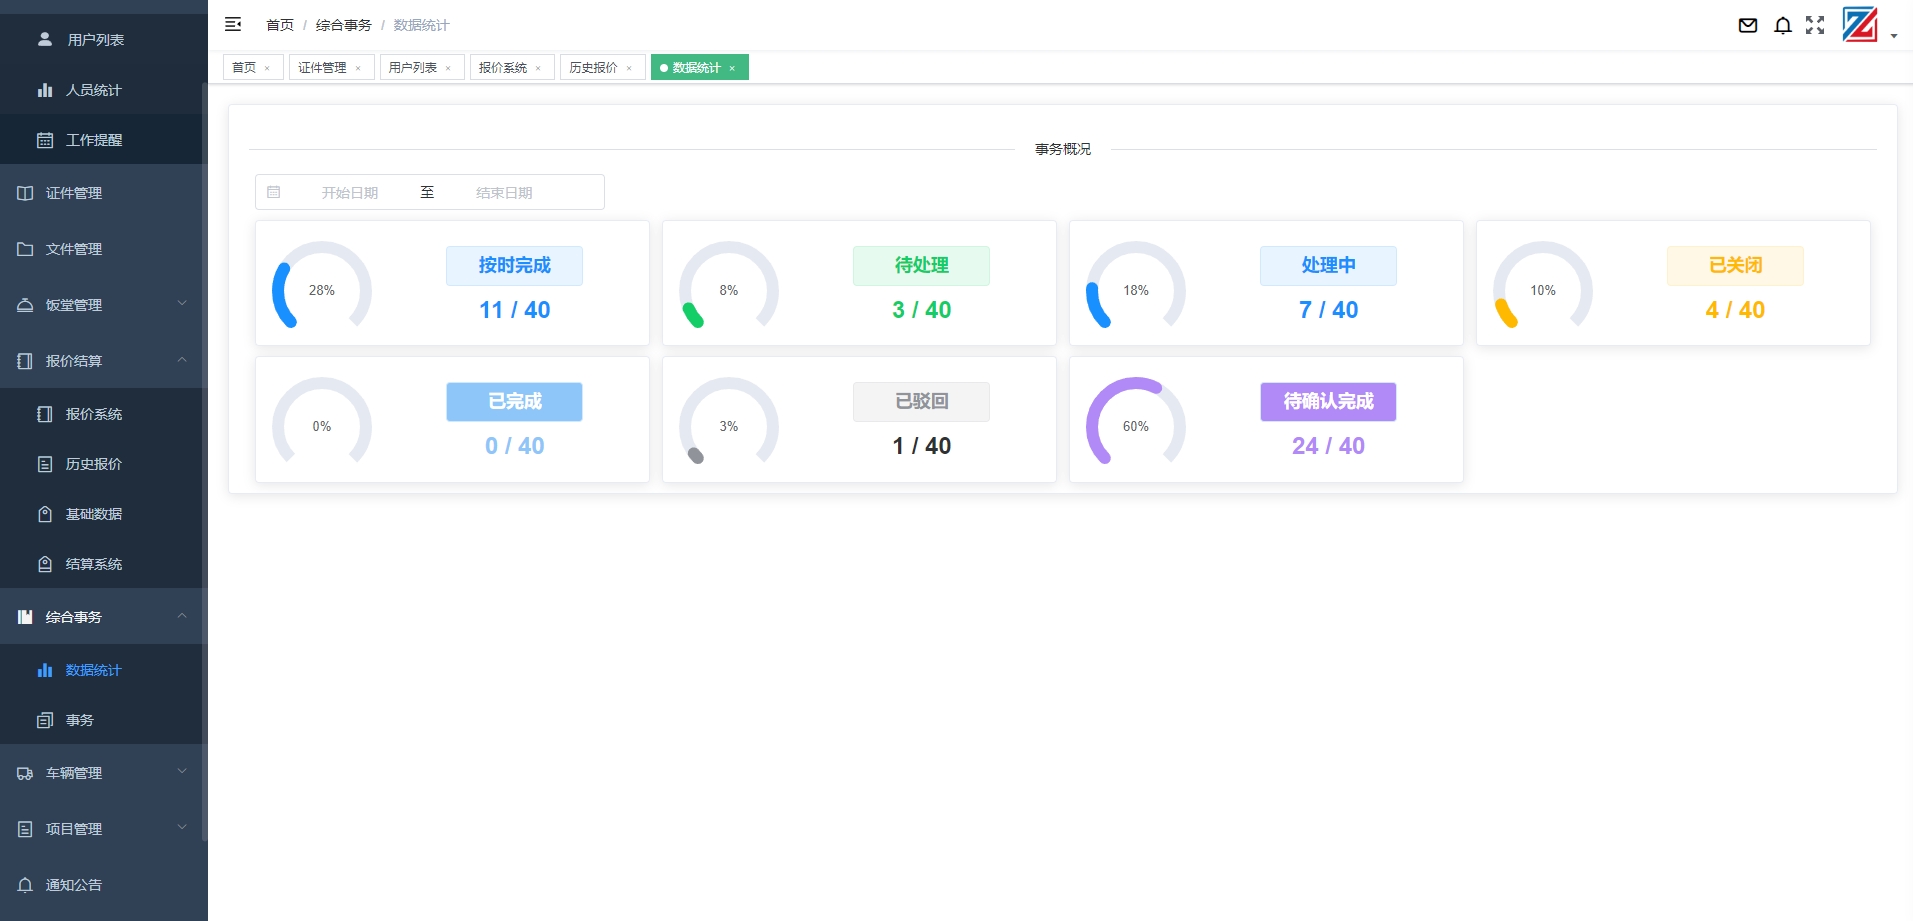Screen dimensions: 1913x921
Task: Click the 车辆管理 truck icon
Action: tap(25, 773)
